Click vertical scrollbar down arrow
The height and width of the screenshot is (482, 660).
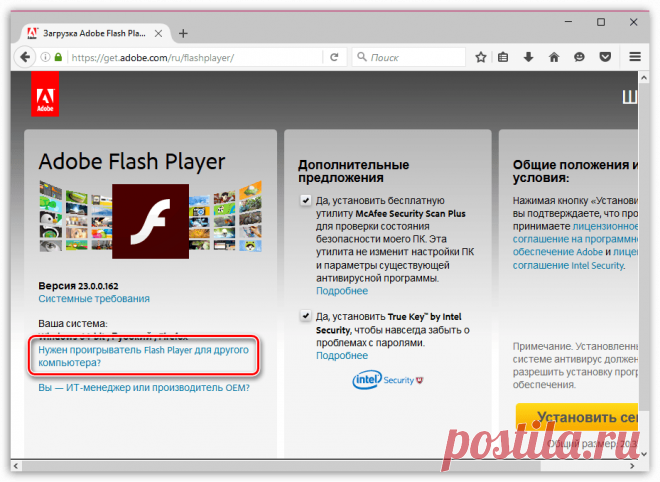644,454
